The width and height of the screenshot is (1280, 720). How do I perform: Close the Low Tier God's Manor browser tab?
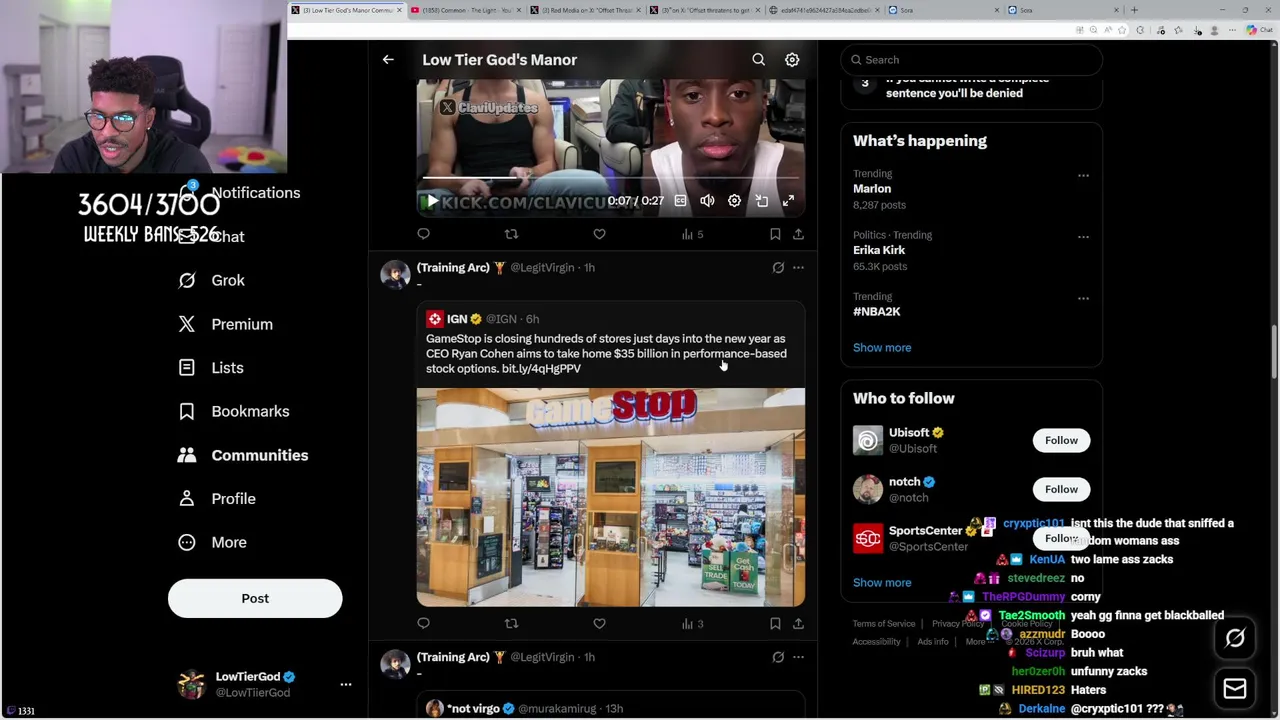(399, 10)
